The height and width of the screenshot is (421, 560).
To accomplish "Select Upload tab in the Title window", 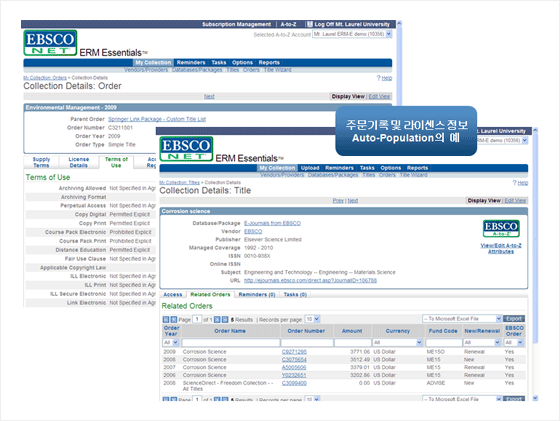I will click(310, 168).
